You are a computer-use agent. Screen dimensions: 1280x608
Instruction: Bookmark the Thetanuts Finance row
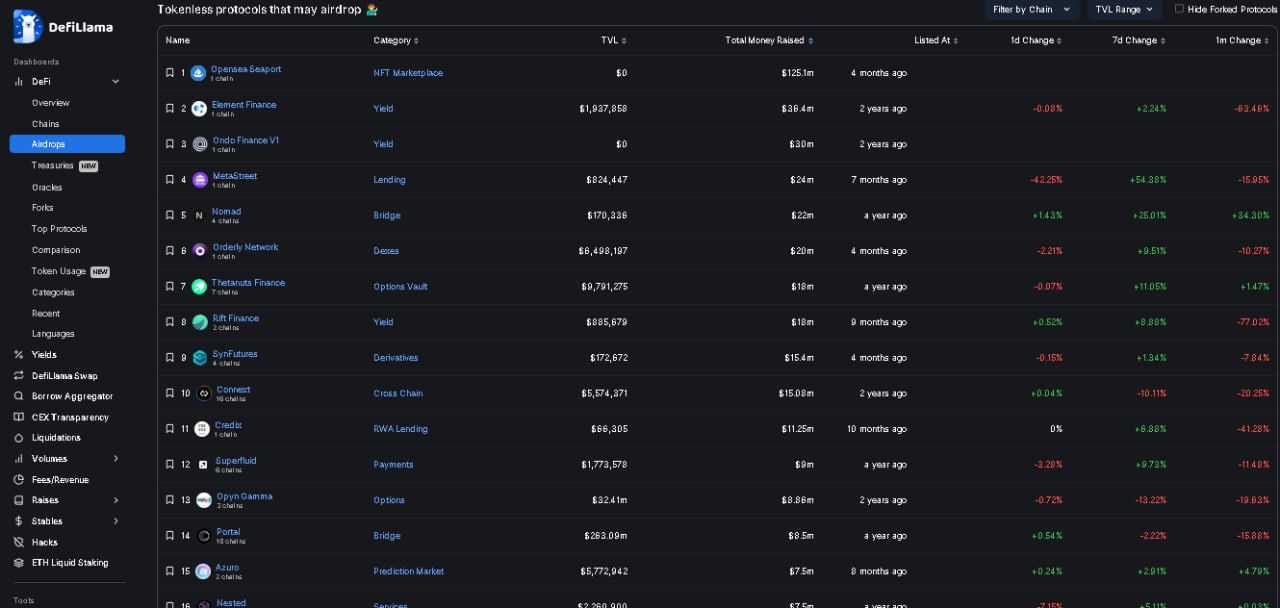170,287
